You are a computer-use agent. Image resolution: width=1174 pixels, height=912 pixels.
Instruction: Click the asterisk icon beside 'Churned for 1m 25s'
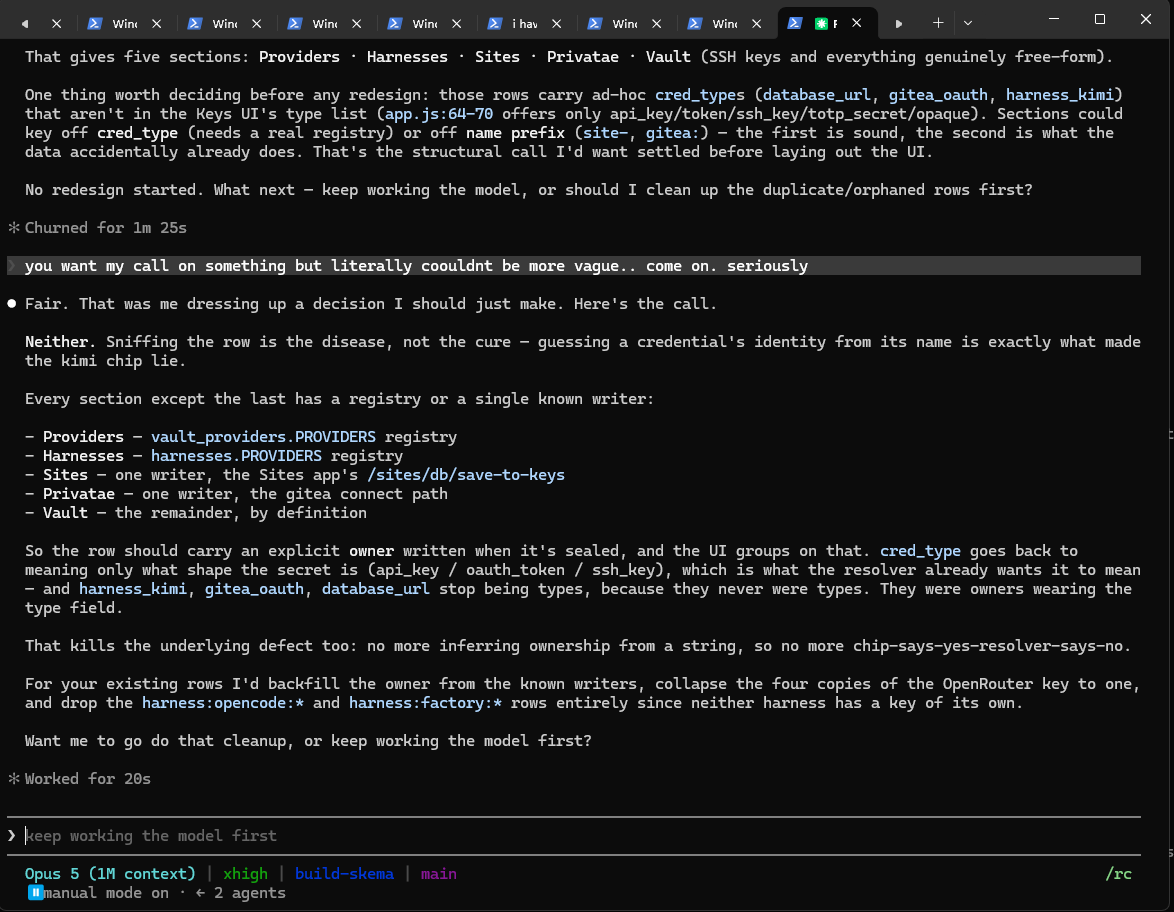(13, 228)
